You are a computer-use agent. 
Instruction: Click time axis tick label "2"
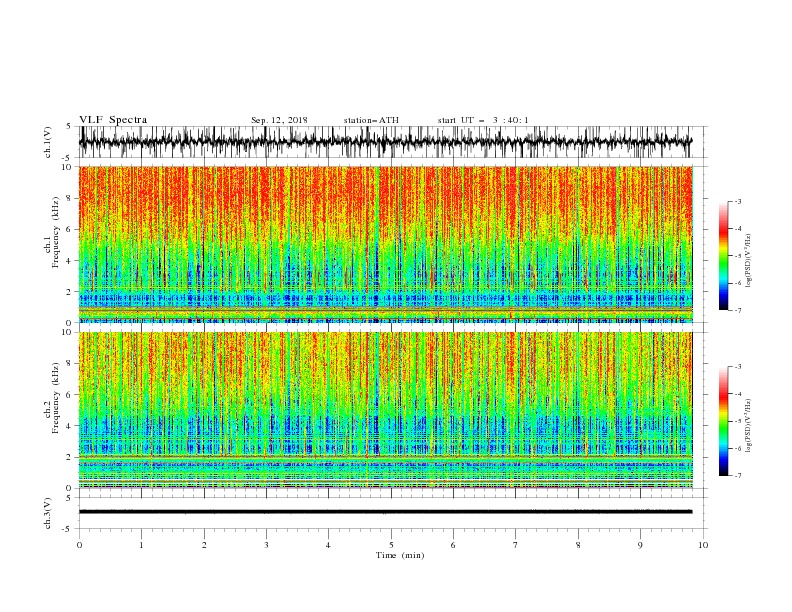pos(204,545)
